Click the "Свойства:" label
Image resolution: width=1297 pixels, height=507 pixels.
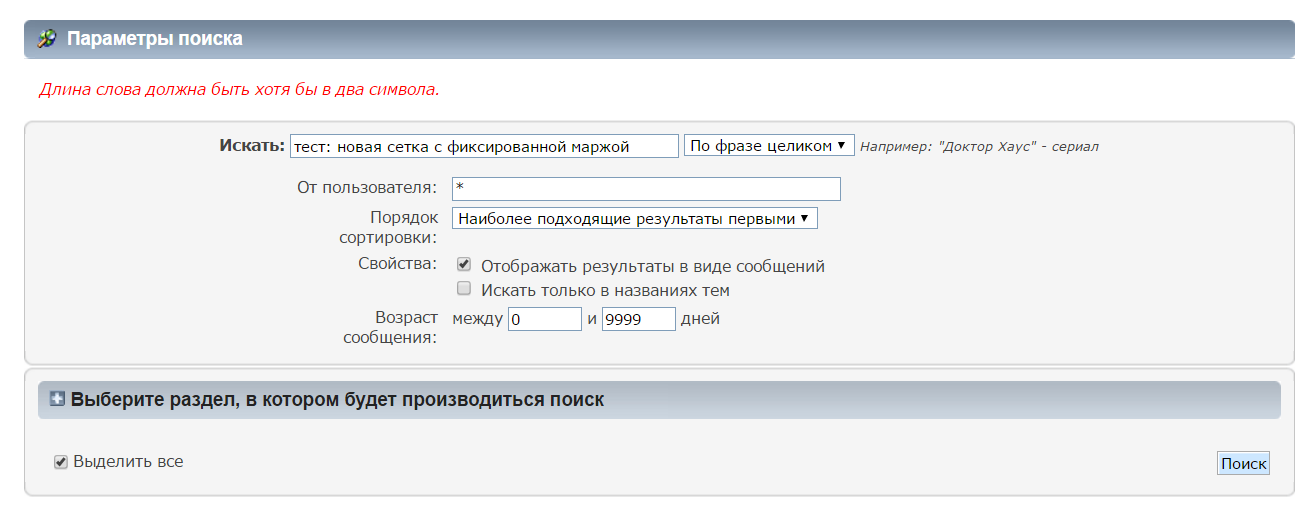pyautogui.click(x=397, y=264)
